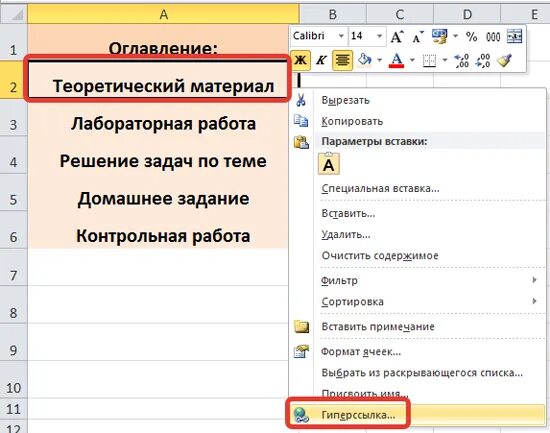Click the format cells icon
Viewport: 550px width, 433px height.
(x=301, y=351)
